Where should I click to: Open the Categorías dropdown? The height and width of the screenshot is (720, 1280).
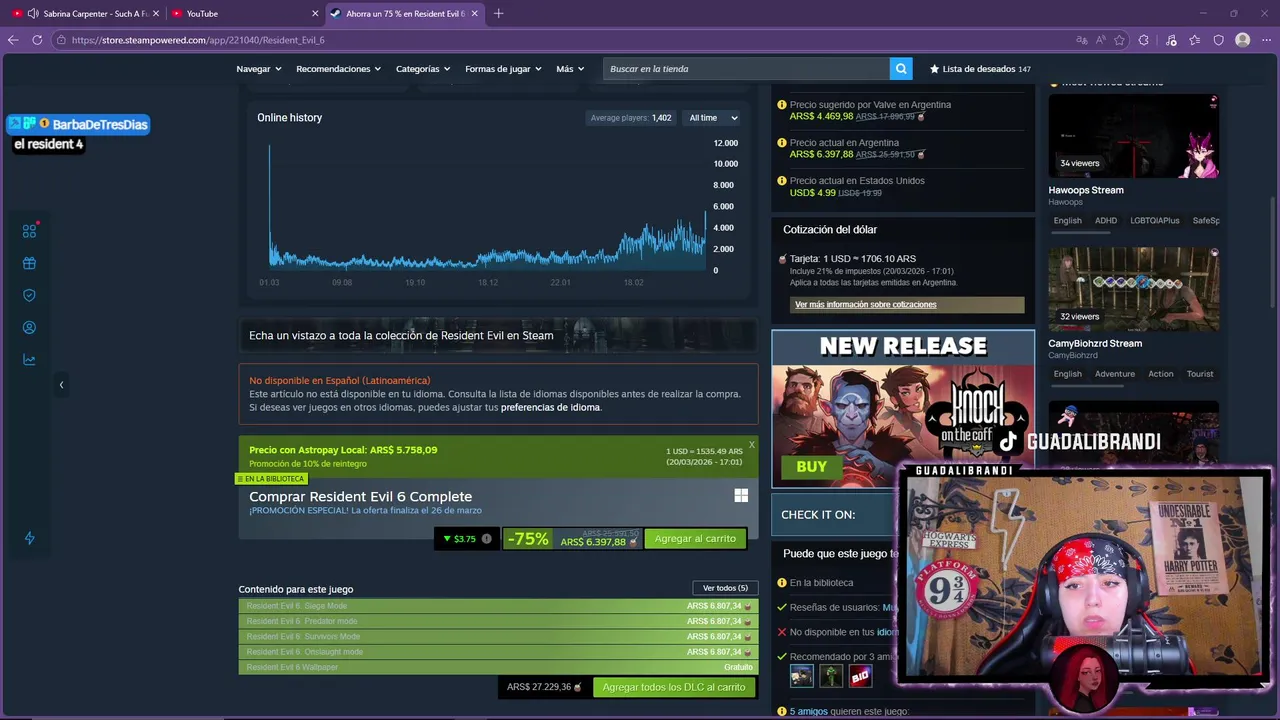tap(423, 69)
